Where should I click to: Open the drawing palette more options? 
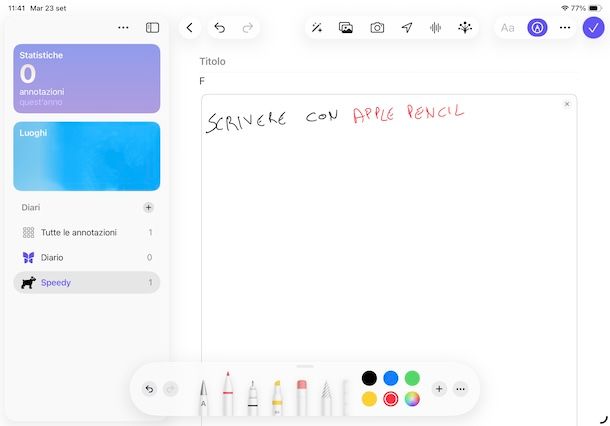point(460,389)
